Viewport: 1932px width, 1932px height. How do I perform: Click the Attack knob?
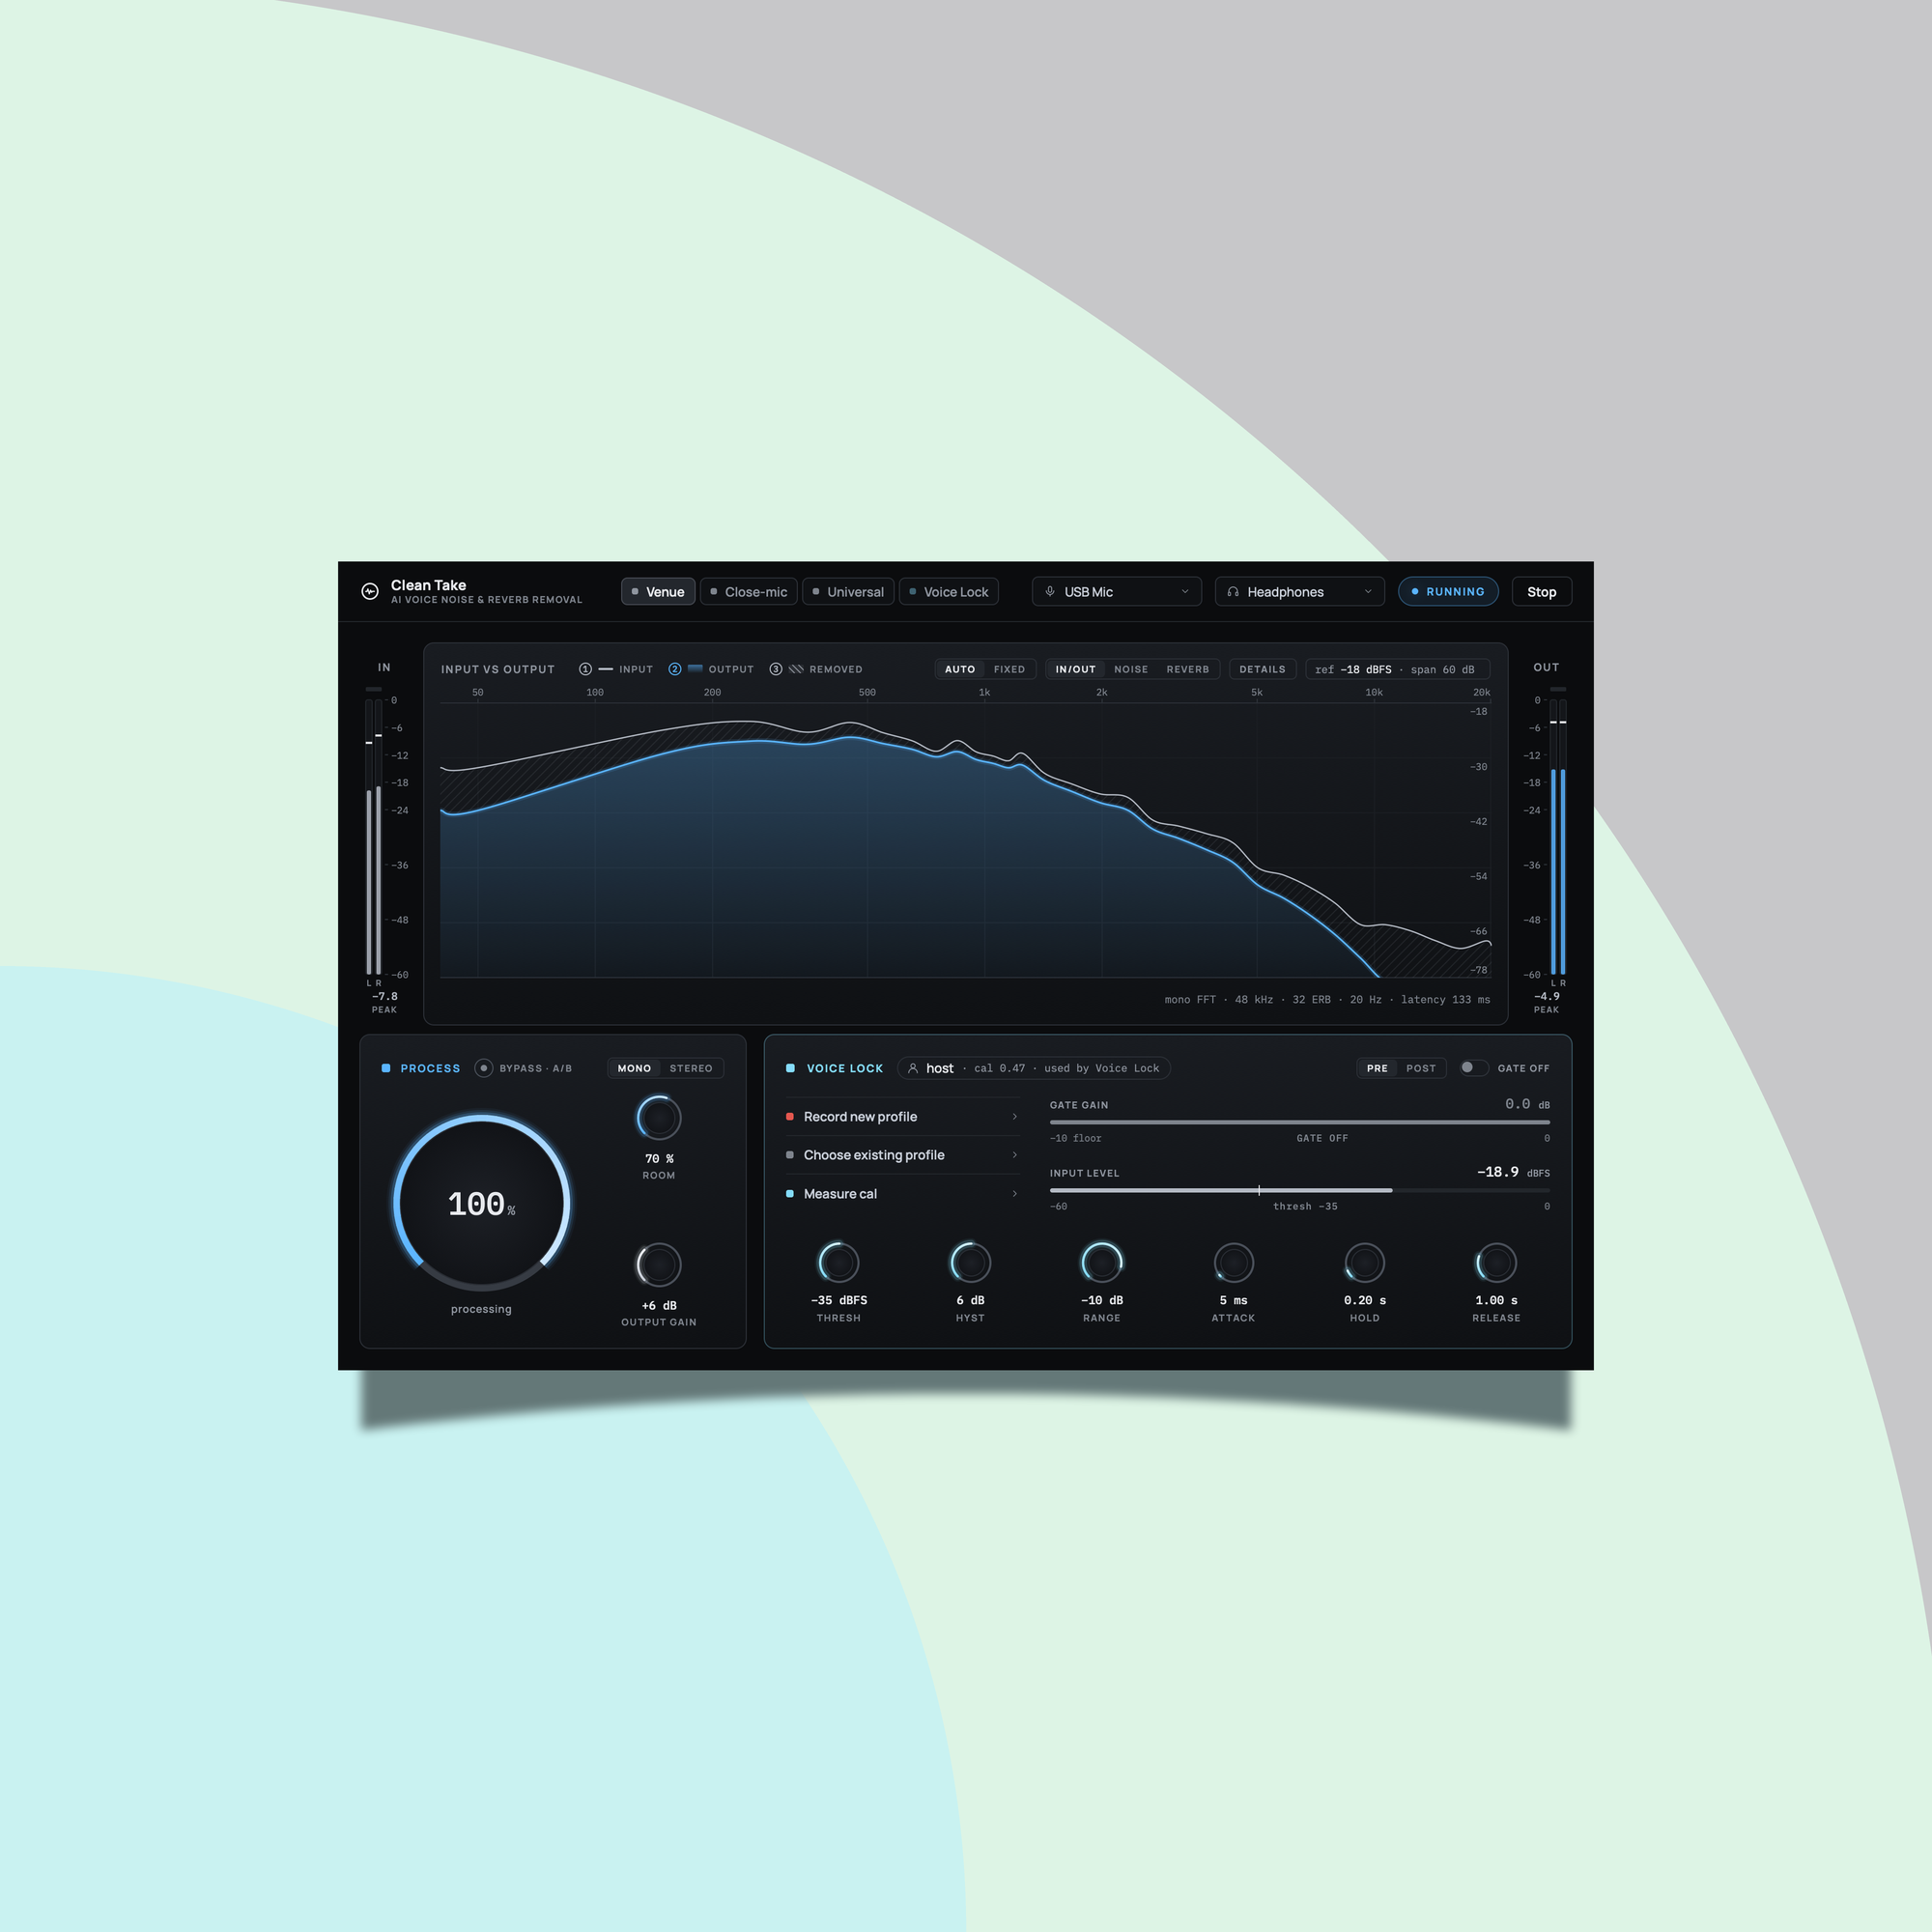click(x=1234, y=1262)
